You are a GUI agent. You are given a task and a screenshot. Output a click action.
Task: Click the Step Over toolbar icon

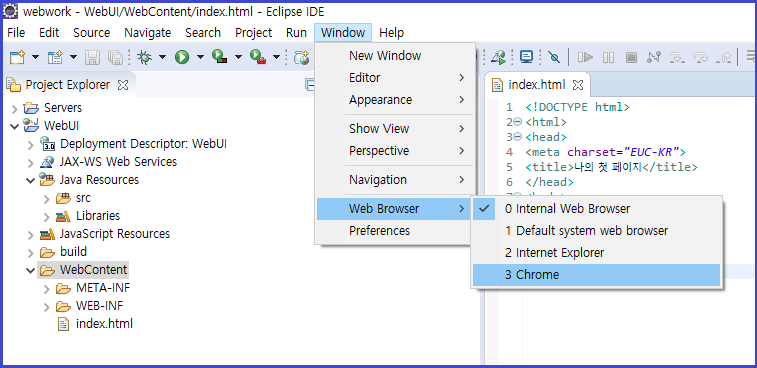click(700, 57)
